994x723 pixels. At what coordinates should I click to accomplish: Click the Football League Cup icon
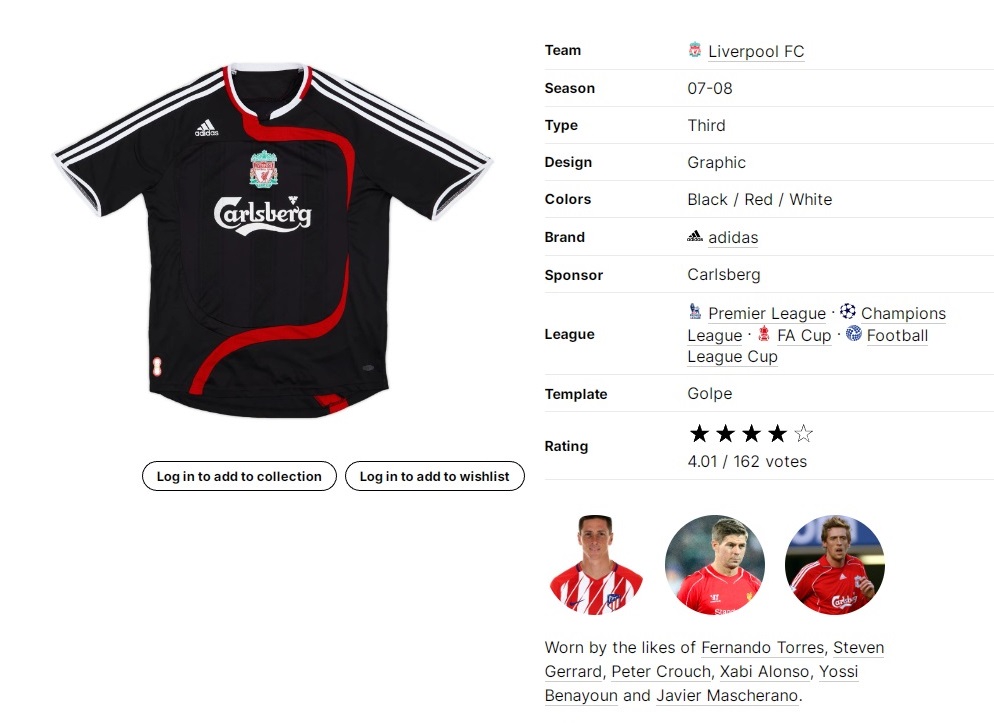click(x=854, y=333)
